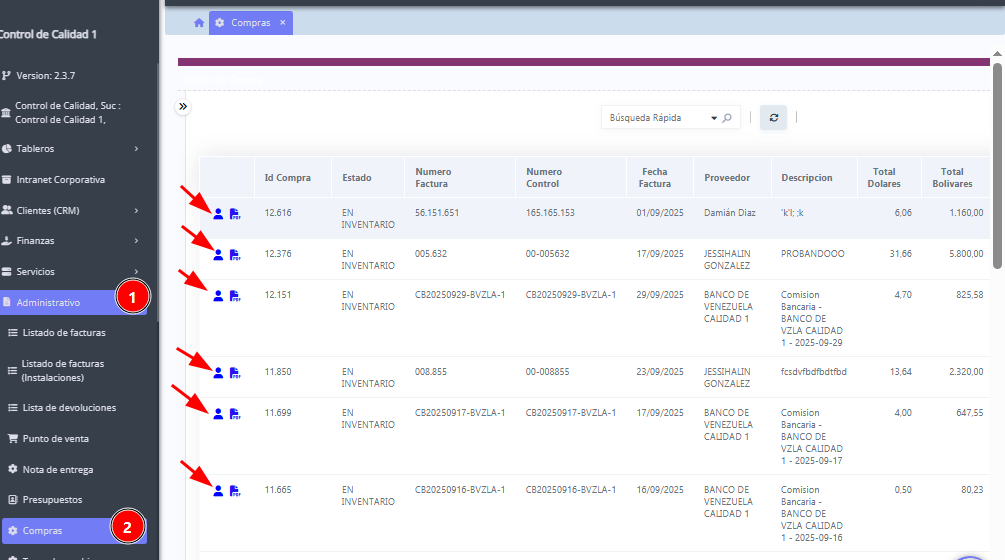The image size is (1005, 560).
Task: Click the magnifier icon in quick search
Action: point(727,118)
